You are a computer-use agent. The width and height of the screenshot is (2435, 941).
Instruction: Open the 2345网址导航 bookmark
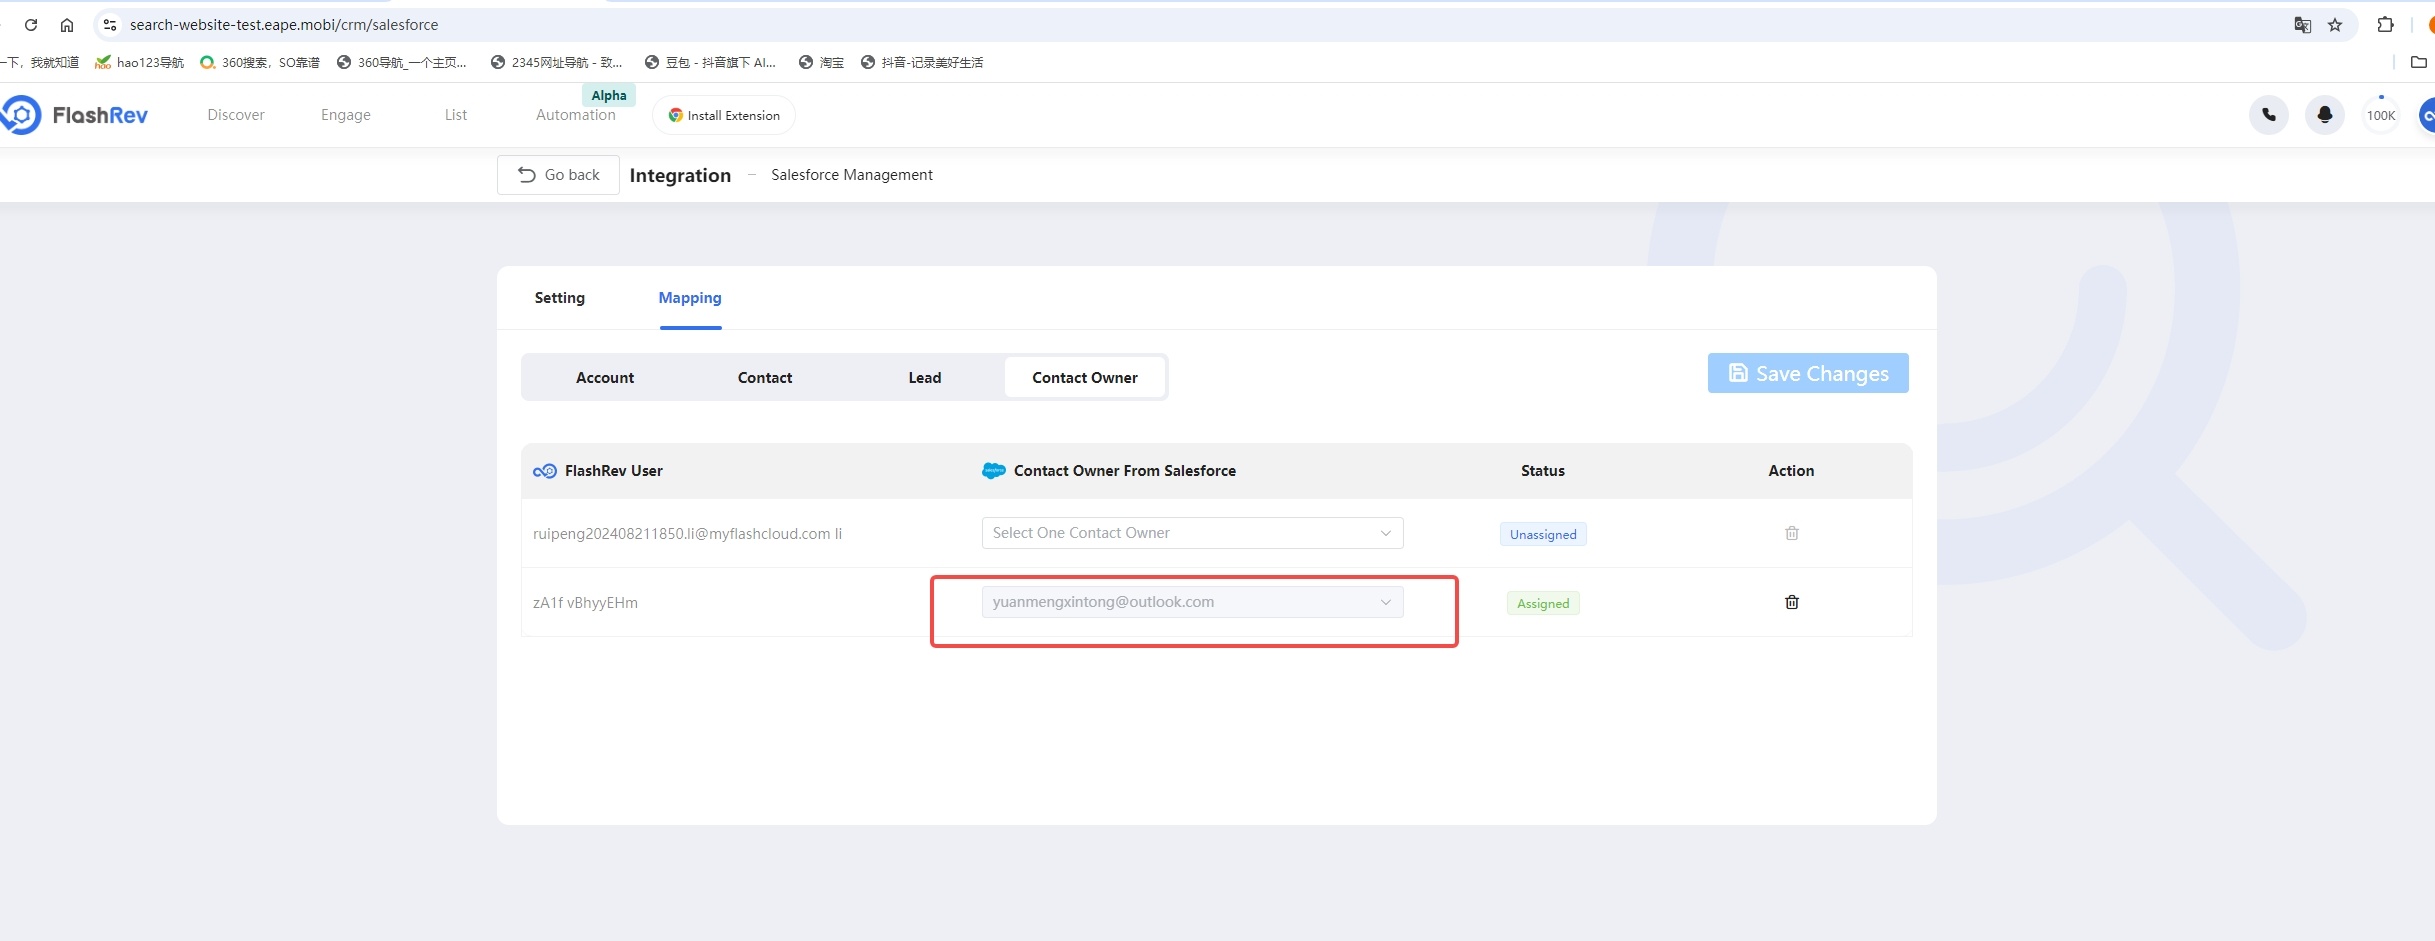coord(556,62)
